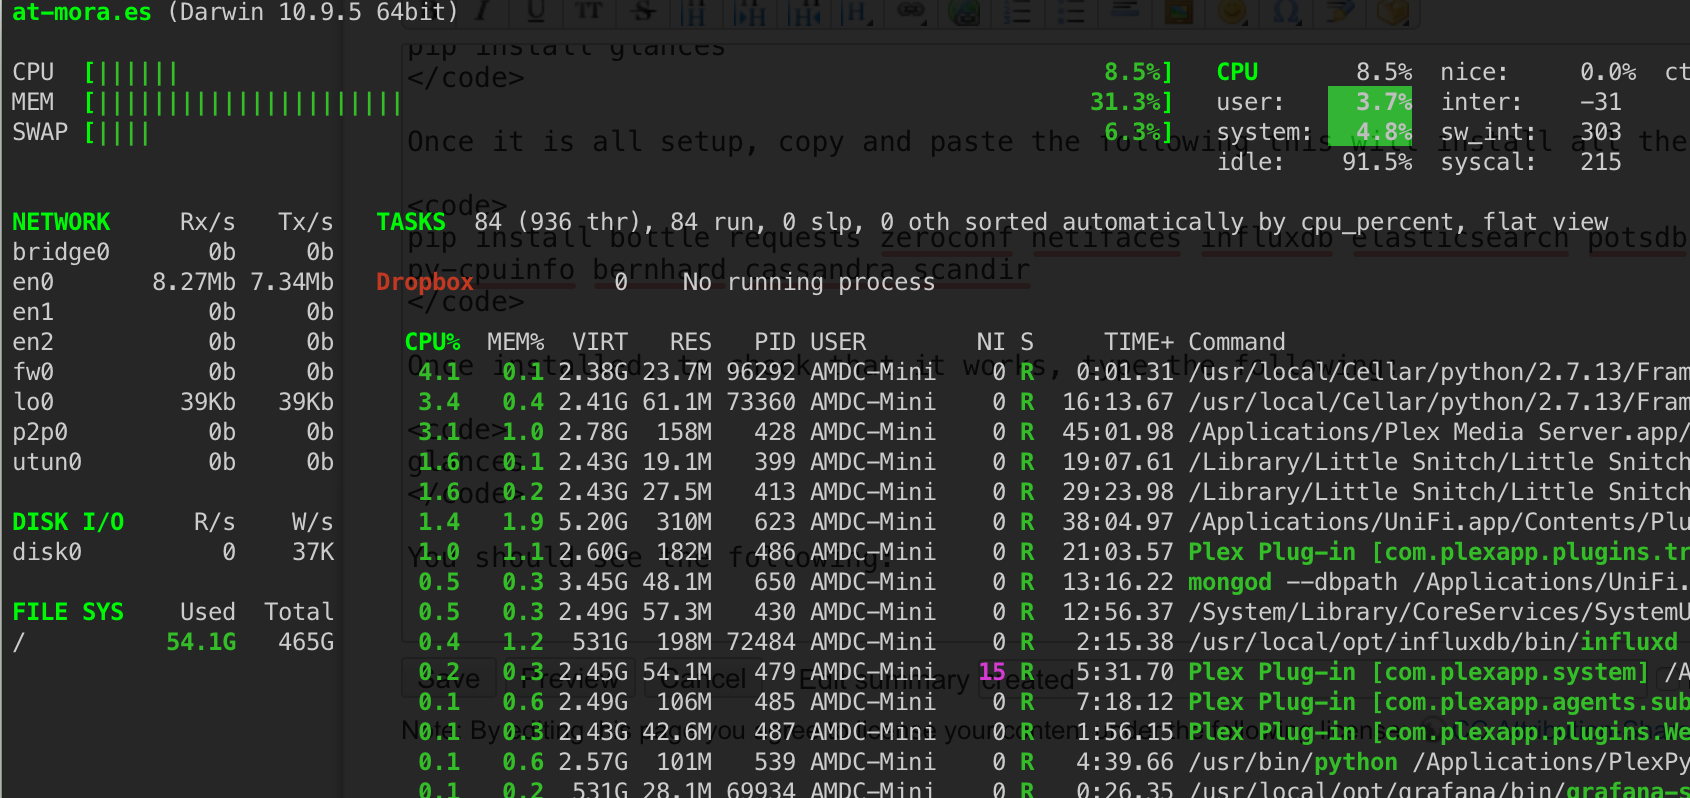Viewport: 1690px width, 798px height.
Task: Click the DISK I/O section heading
Action: pos(68,522)
